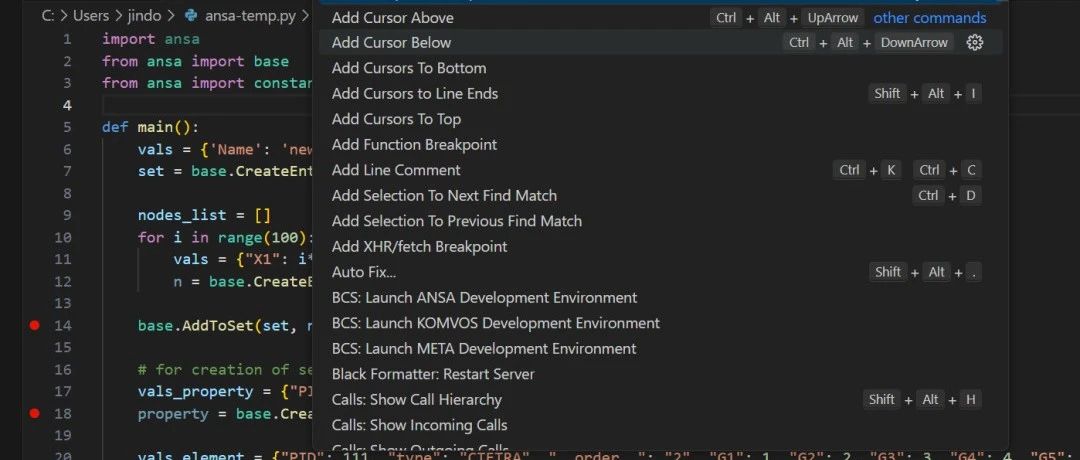Remove the breakpoint on line 14
This screenshot has width=1080, height=460.
35,326
